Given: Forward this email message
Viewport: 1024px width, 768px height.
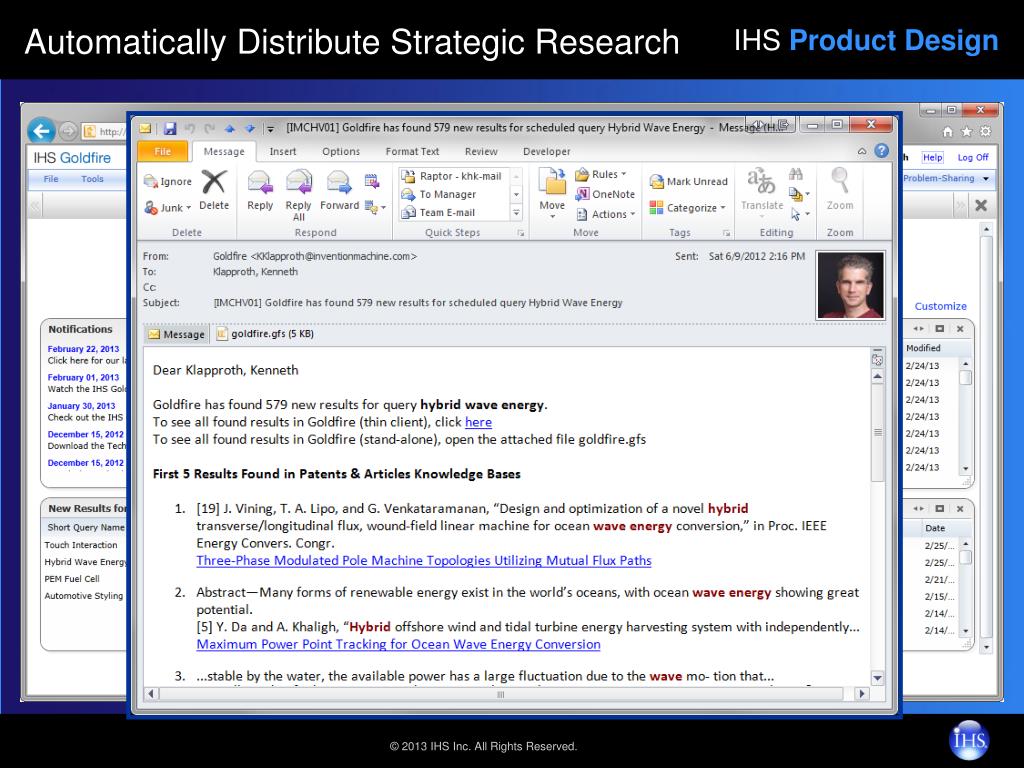Looking at the screenshot, I should 339,189.
